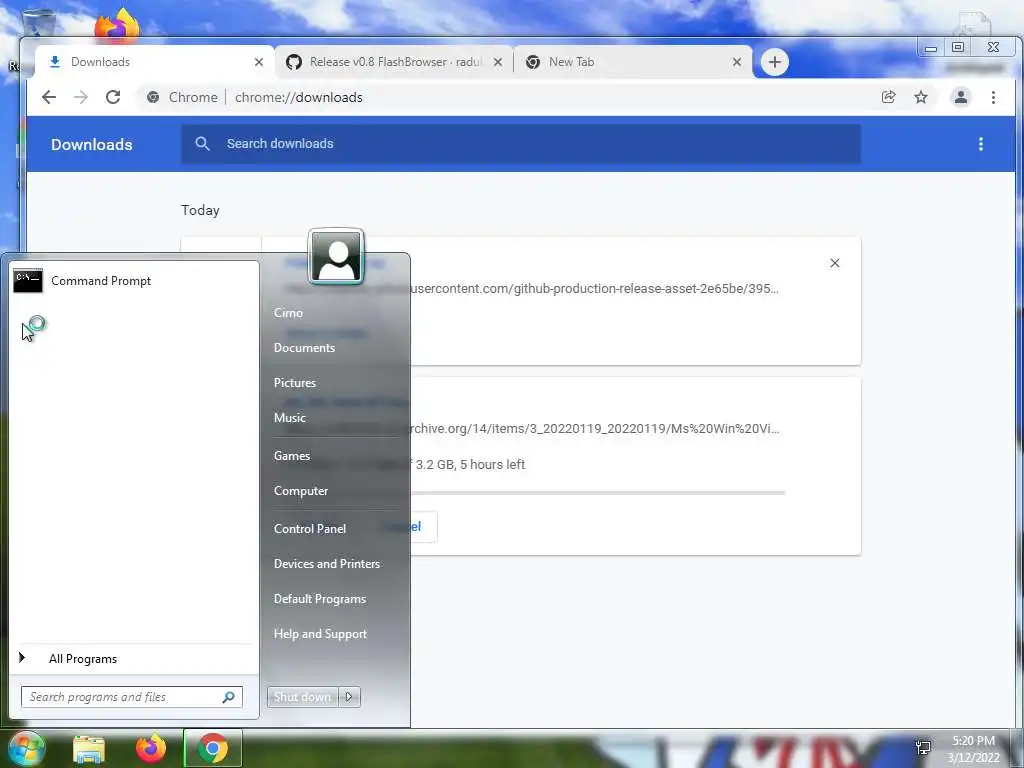Open Games from Start menu

click(291, 456)
